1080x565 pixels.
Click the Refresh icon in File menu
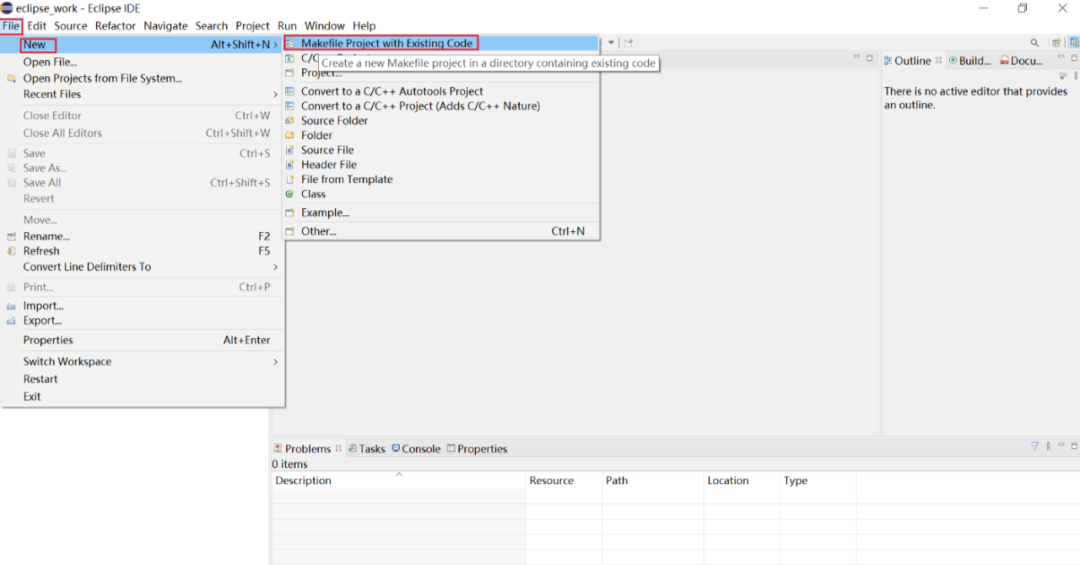click(11, 251)
